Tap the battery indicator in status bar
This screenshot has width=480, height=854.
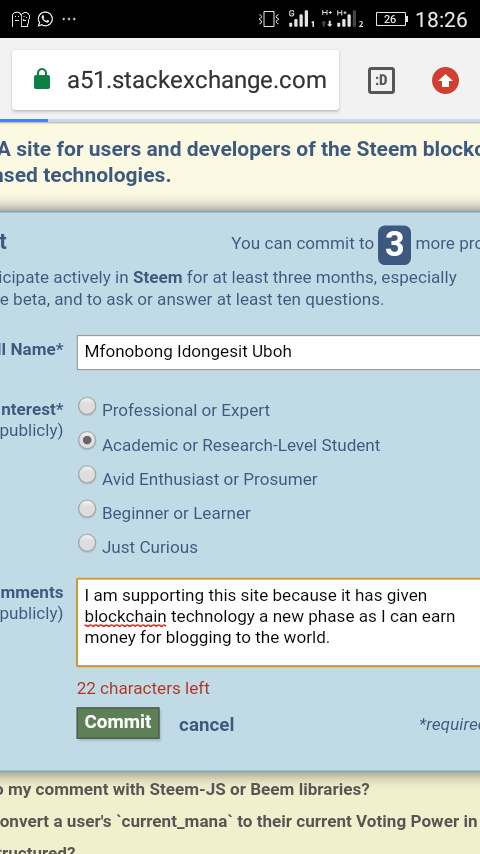391,19
